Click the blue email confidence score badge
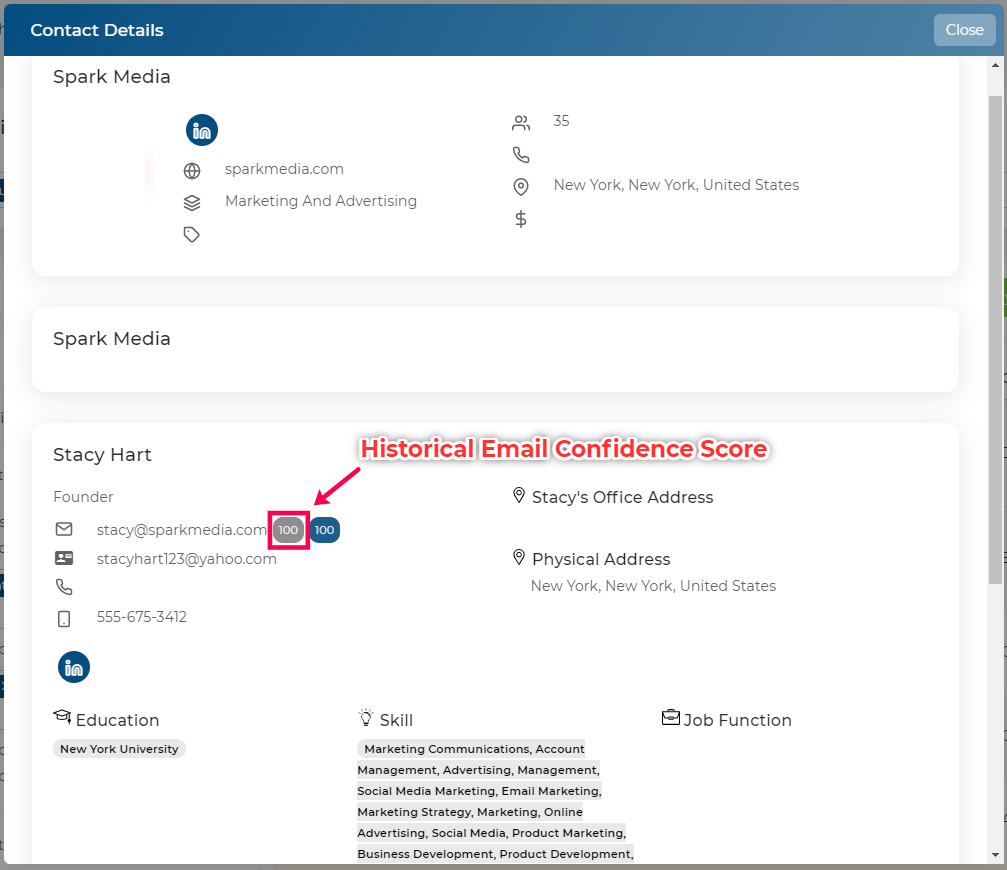The height and width of the screenshot is (870, 1007). 324,530
